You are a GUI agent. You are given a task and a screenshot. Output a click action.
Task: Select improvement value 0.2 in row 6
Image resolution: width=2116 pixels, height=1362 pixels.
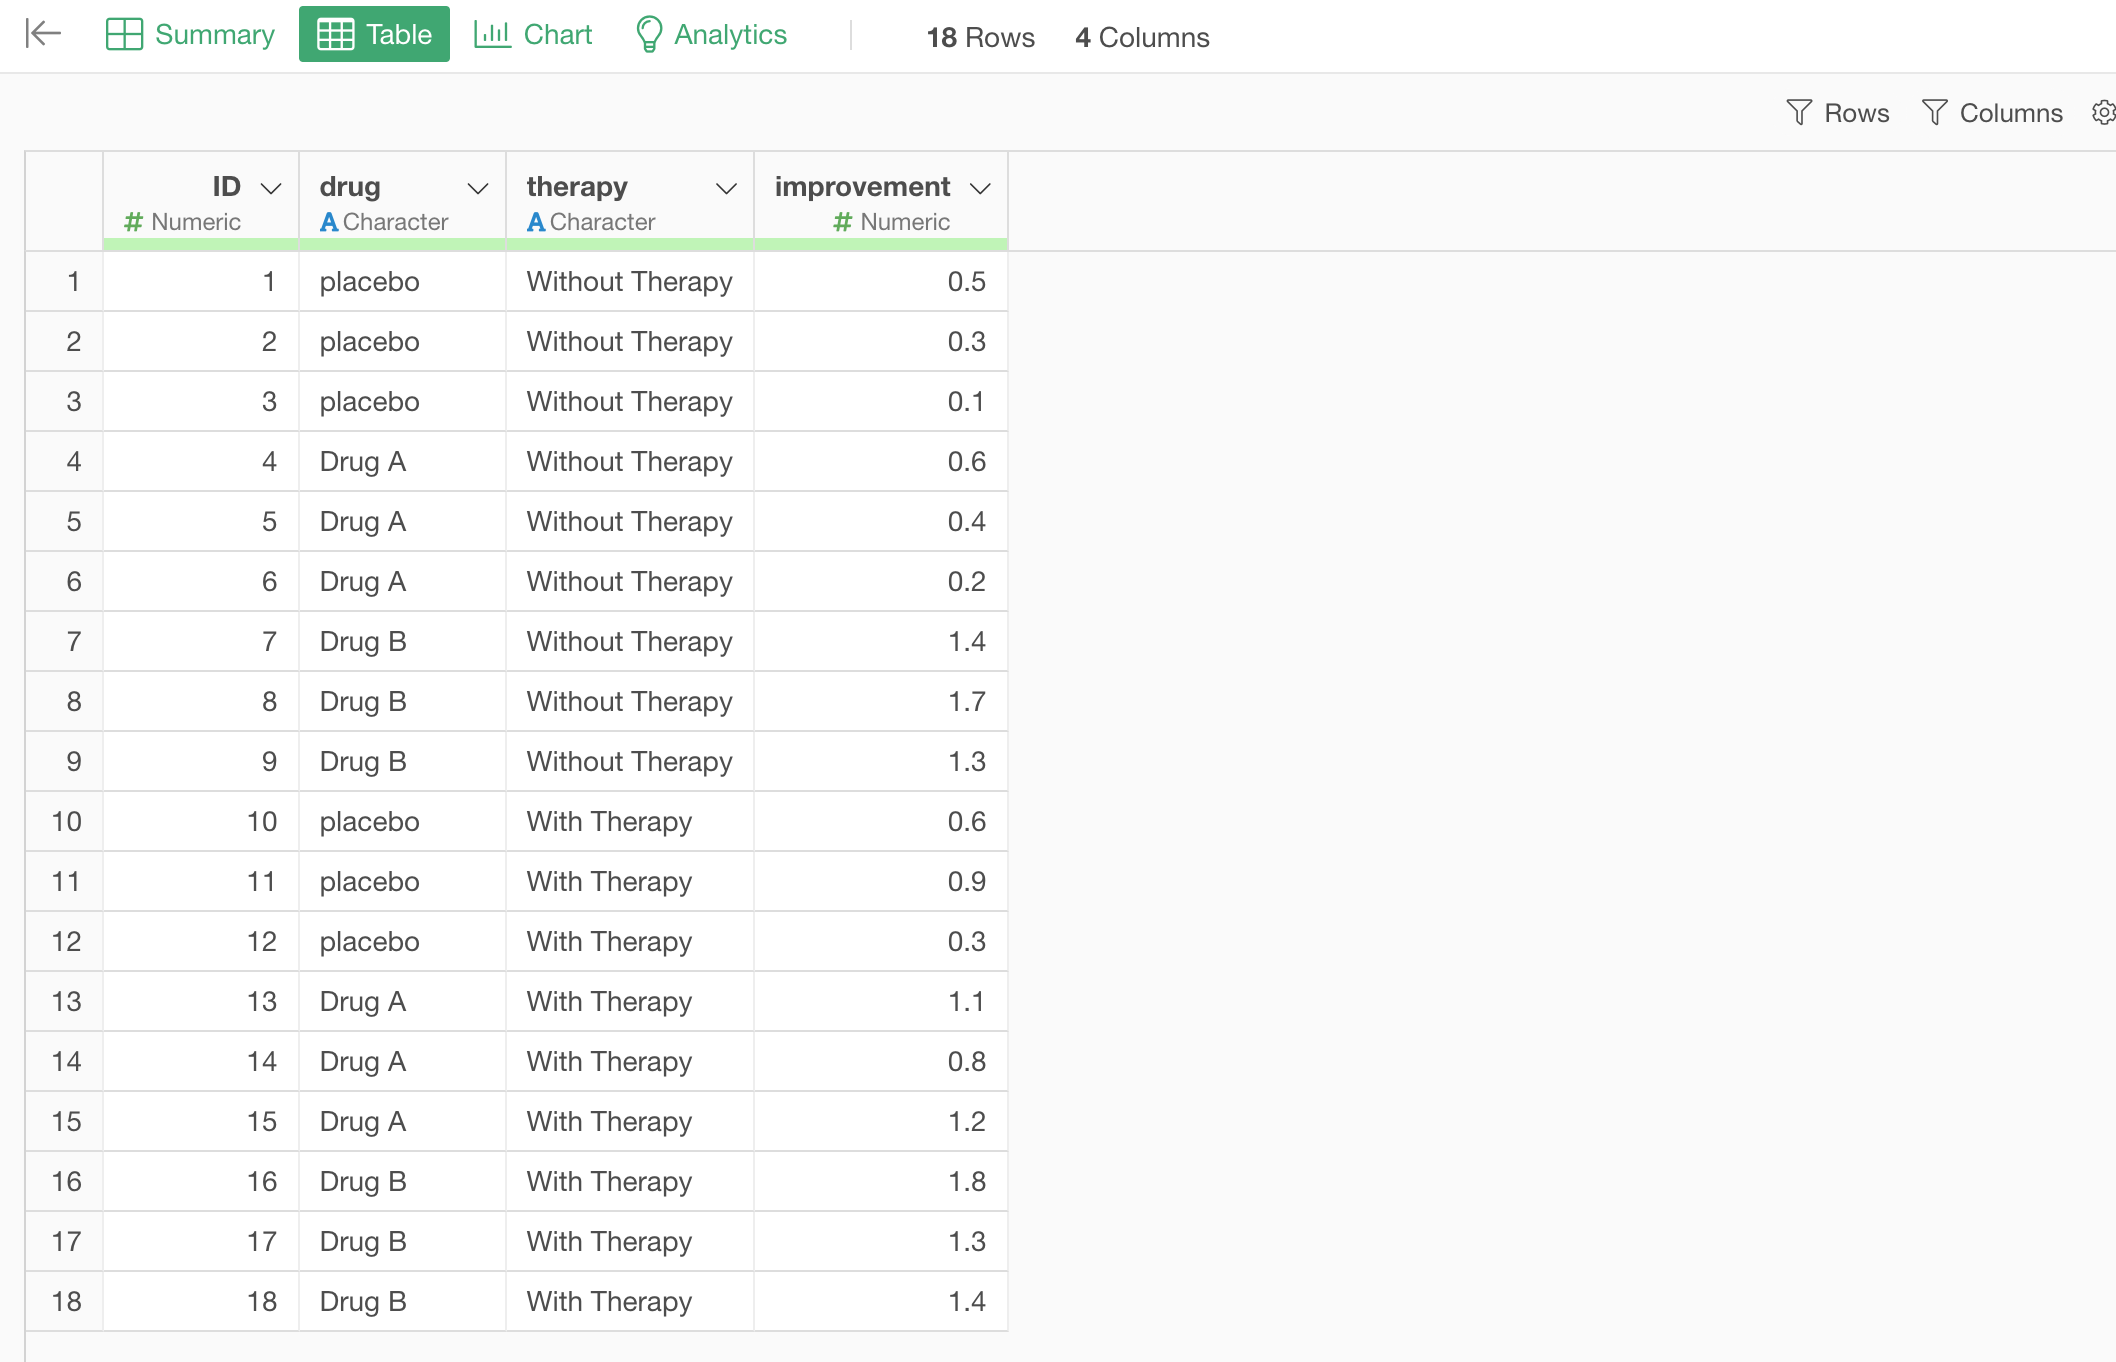click(x=881, y=581)
